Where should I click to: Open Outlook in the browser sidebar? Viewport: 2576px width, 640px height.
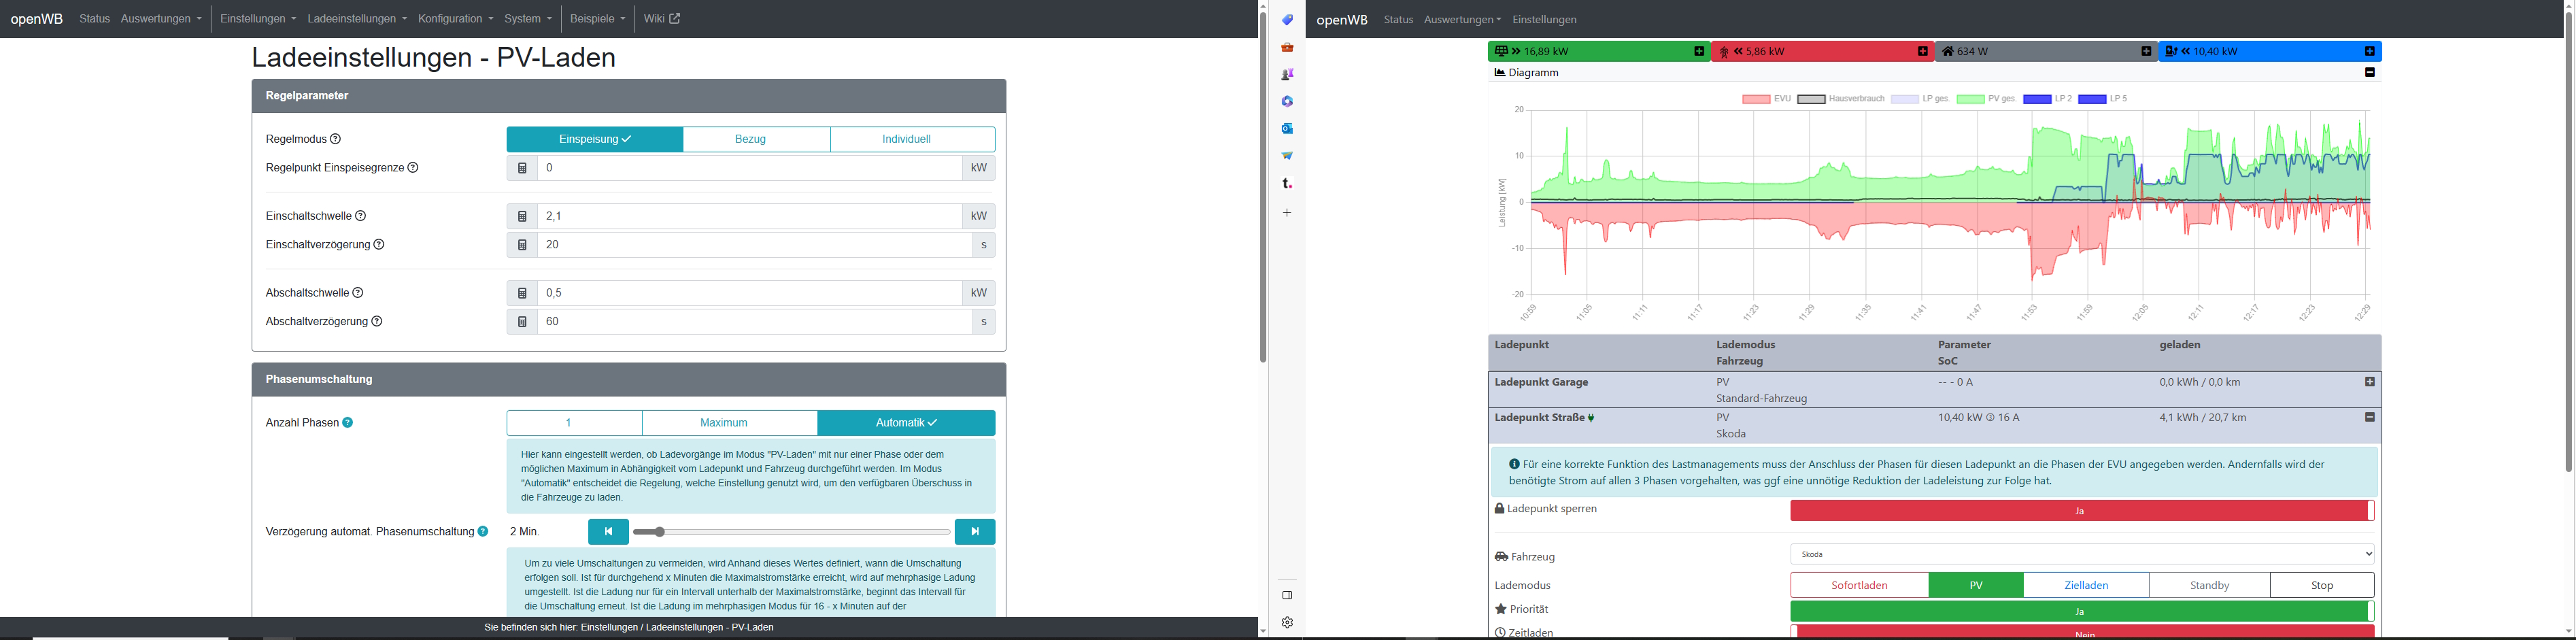[1287, 128]
